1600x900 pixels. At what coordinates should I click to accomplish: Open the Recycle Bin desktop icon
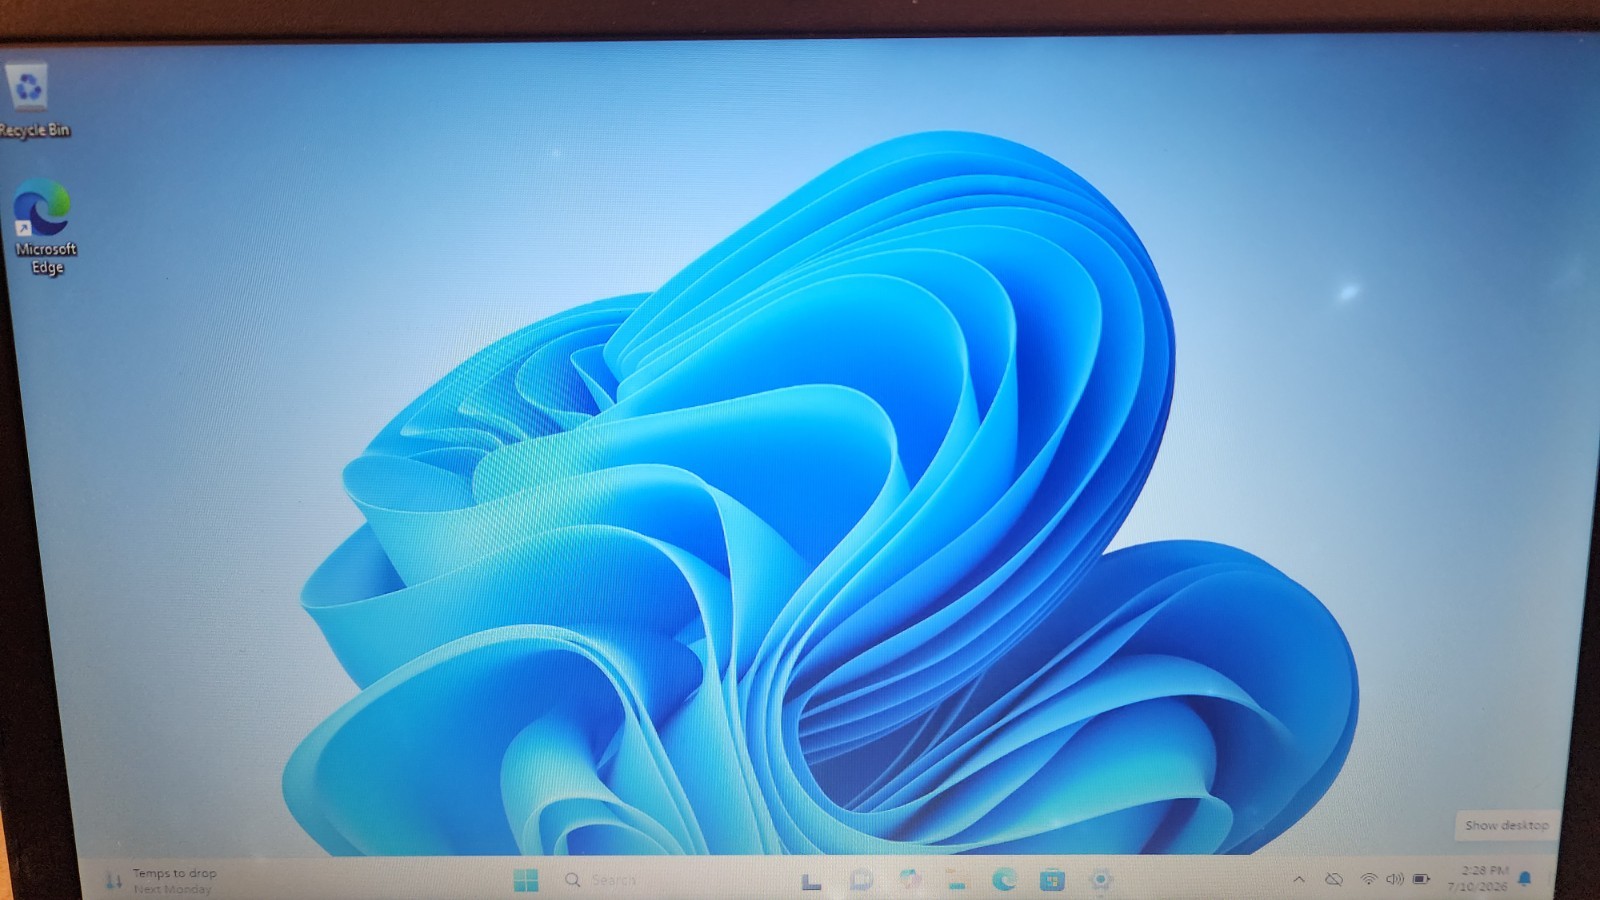pyautogui.click(x=31, y=101)
